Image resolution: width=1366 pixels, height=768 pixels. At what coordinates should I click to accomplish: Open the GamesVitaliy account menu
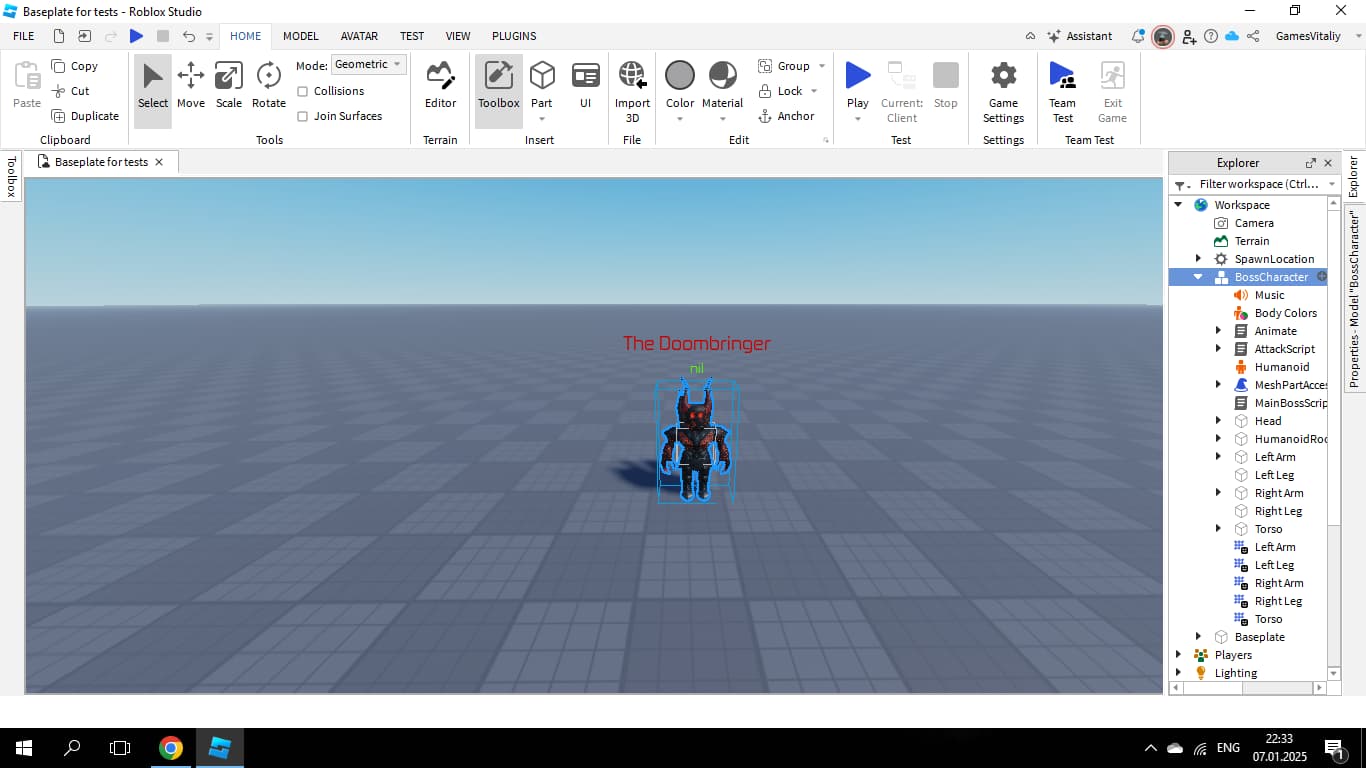click(1309, 36)
